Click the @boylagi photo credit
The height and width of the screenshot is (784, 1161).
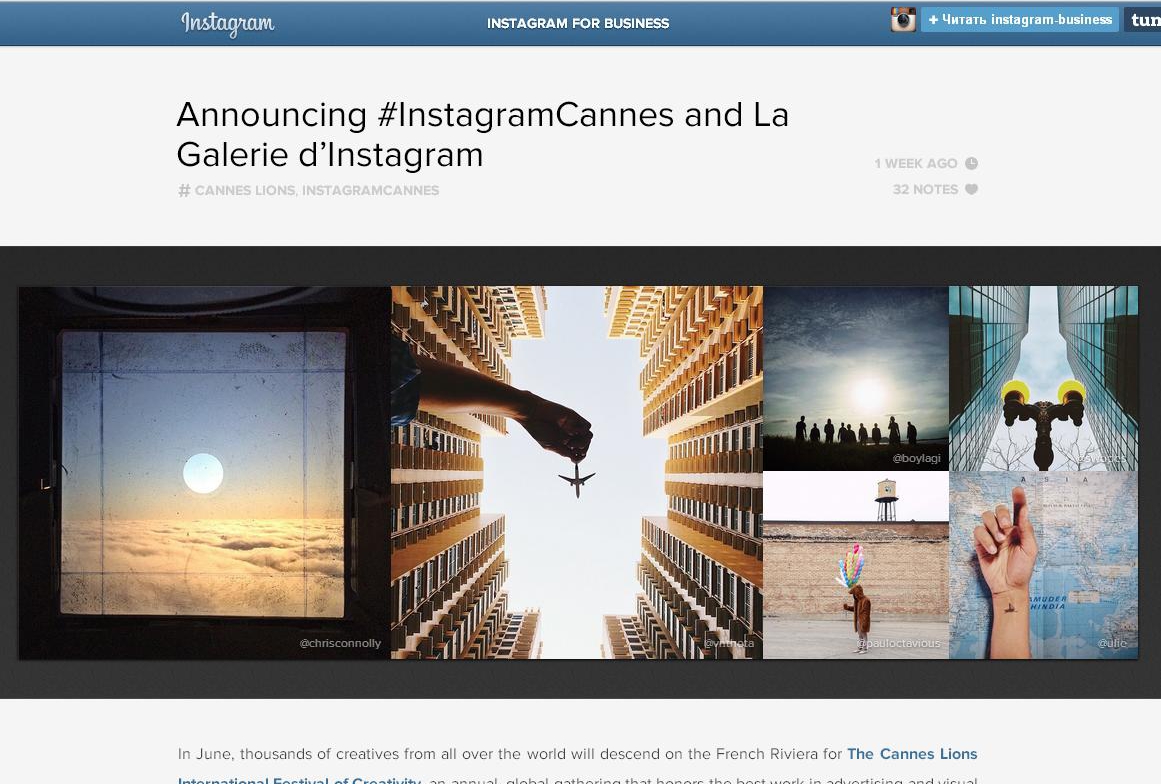(916, 458)
